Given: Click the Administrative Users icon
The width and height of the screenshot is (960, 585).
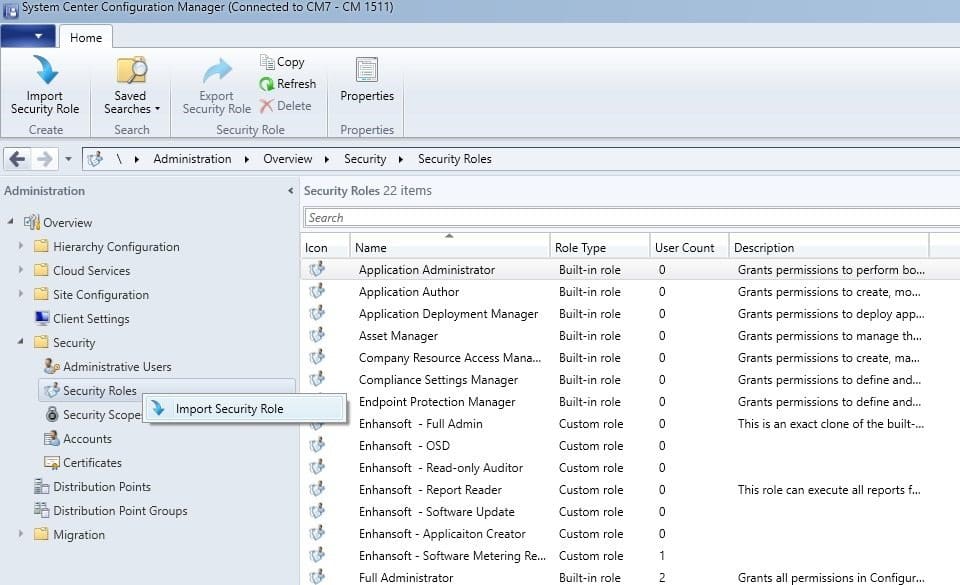Looking at the screenshot, I should 51,366.
